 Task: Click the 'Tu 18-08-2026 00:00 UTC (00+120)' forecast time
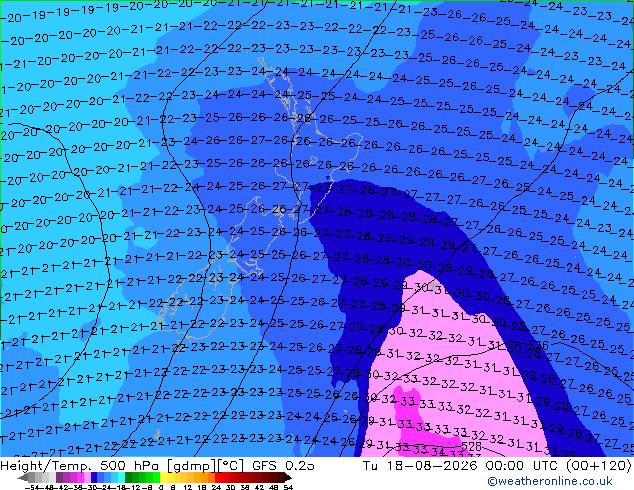[497, 465]
